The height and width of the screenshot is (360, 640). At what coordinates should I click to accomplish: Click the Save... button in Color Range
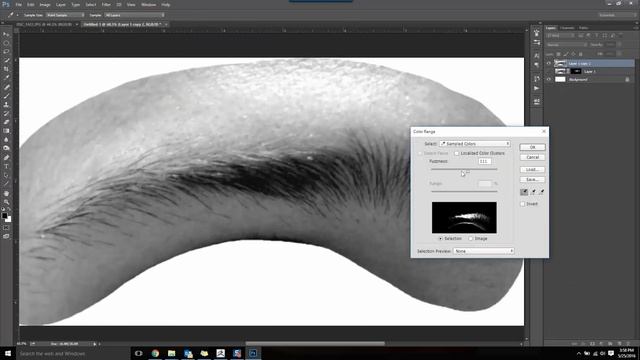(532, 180)
